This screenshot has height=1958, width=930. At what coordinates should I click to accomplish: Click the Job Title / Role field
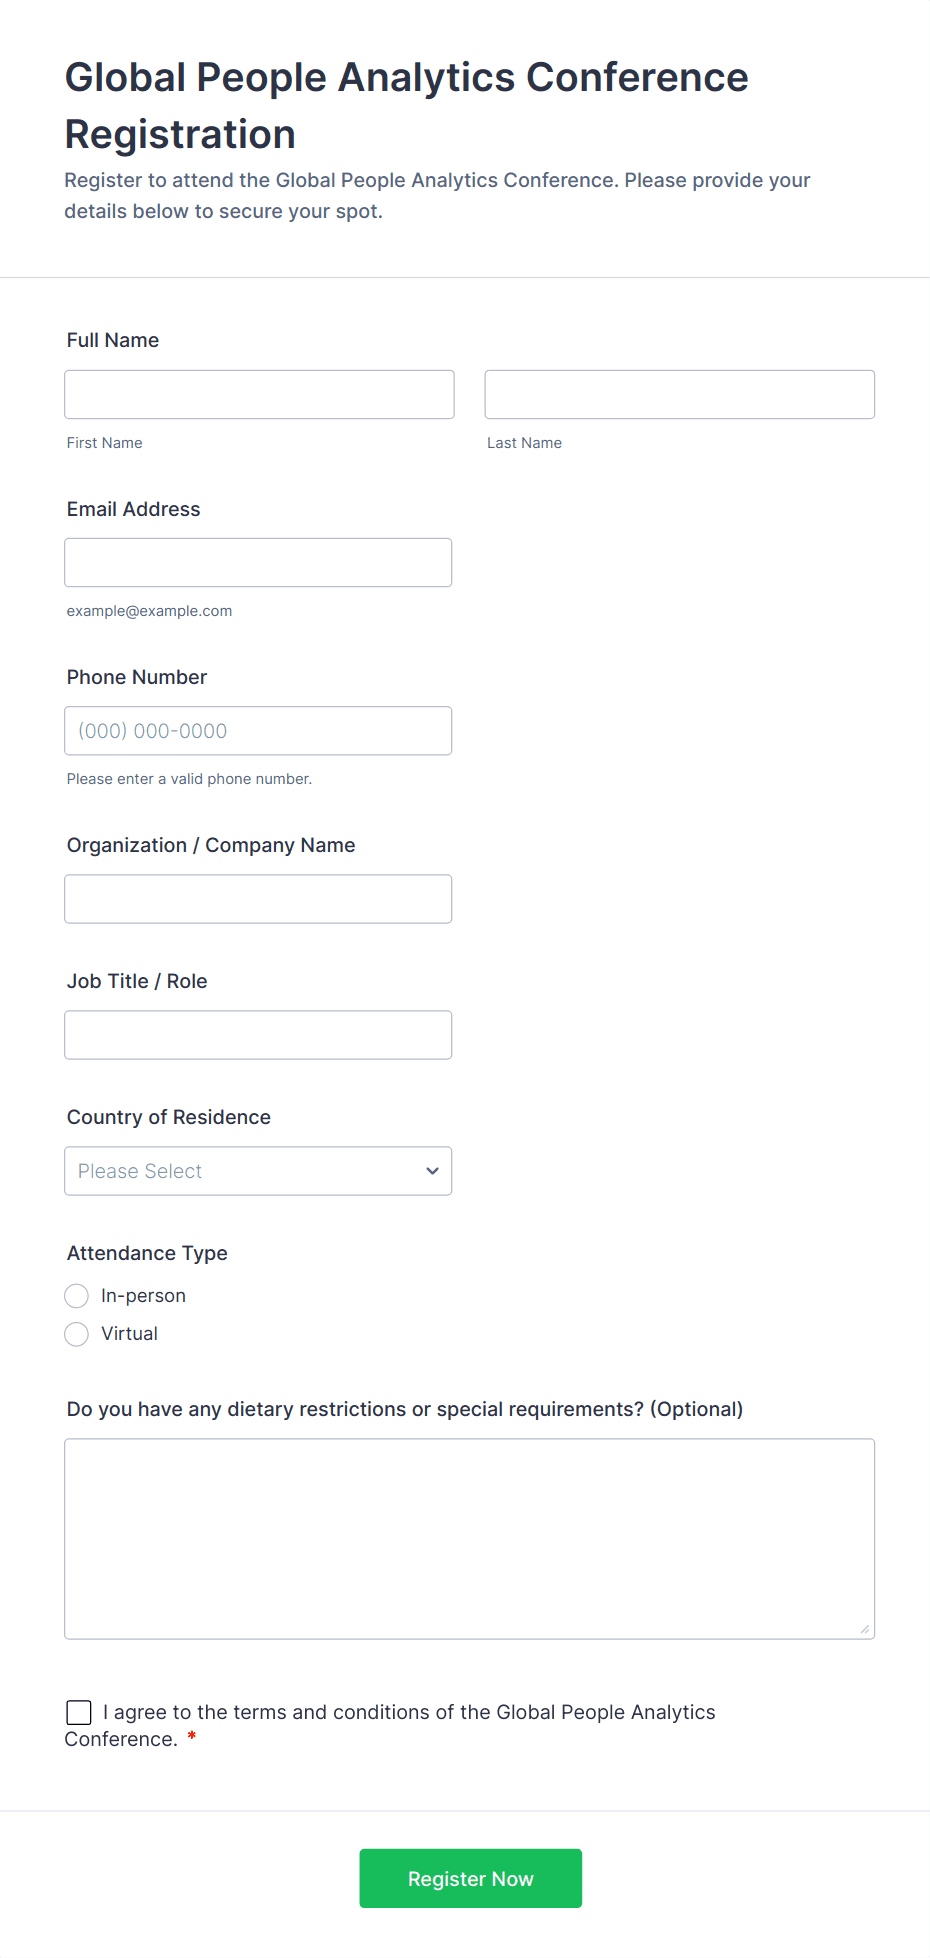(x=258, y=1034)
